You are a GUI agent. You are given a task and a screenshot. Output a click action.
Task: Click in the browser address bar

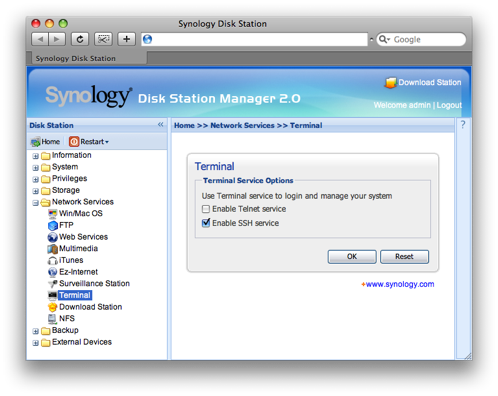coord(254,39)
